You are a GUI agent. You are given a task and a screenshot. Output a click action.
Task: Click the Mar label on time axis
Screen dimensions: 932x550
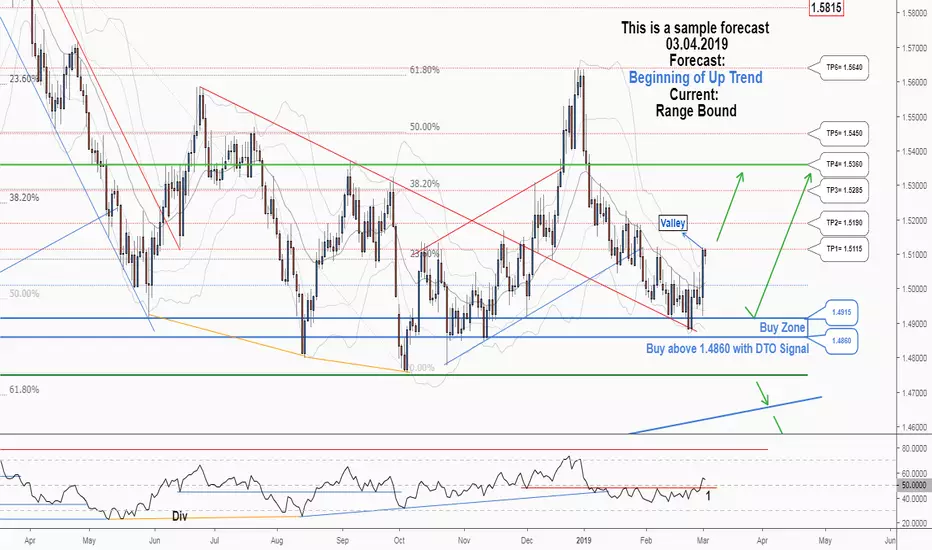pyautogui.click(x=703, y=540)
